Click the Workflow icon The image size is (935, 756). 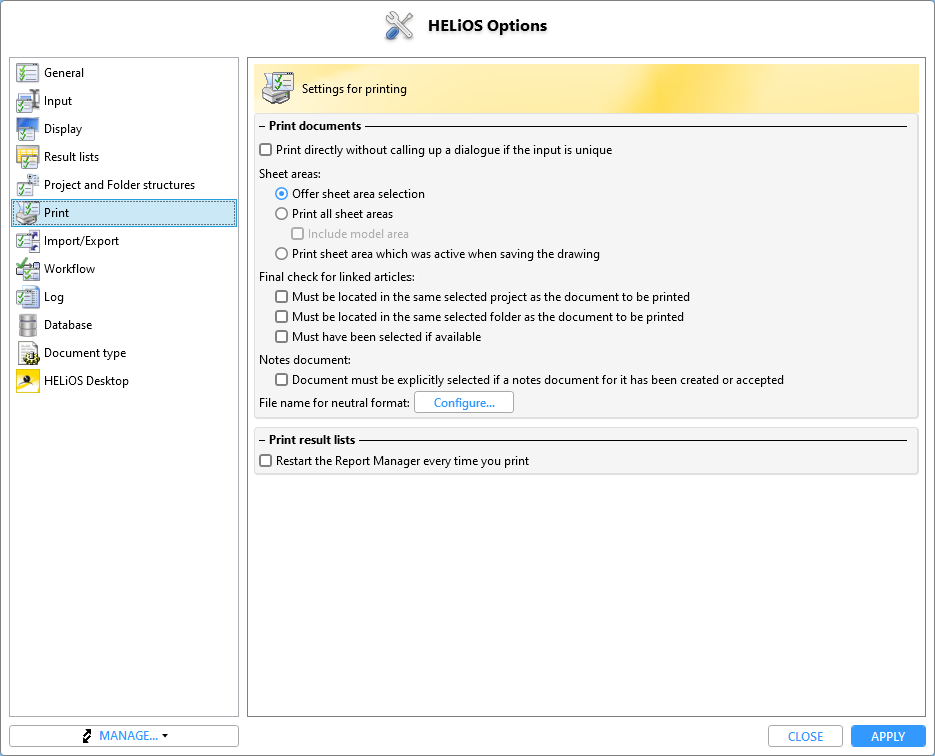[x=27, y=269]
